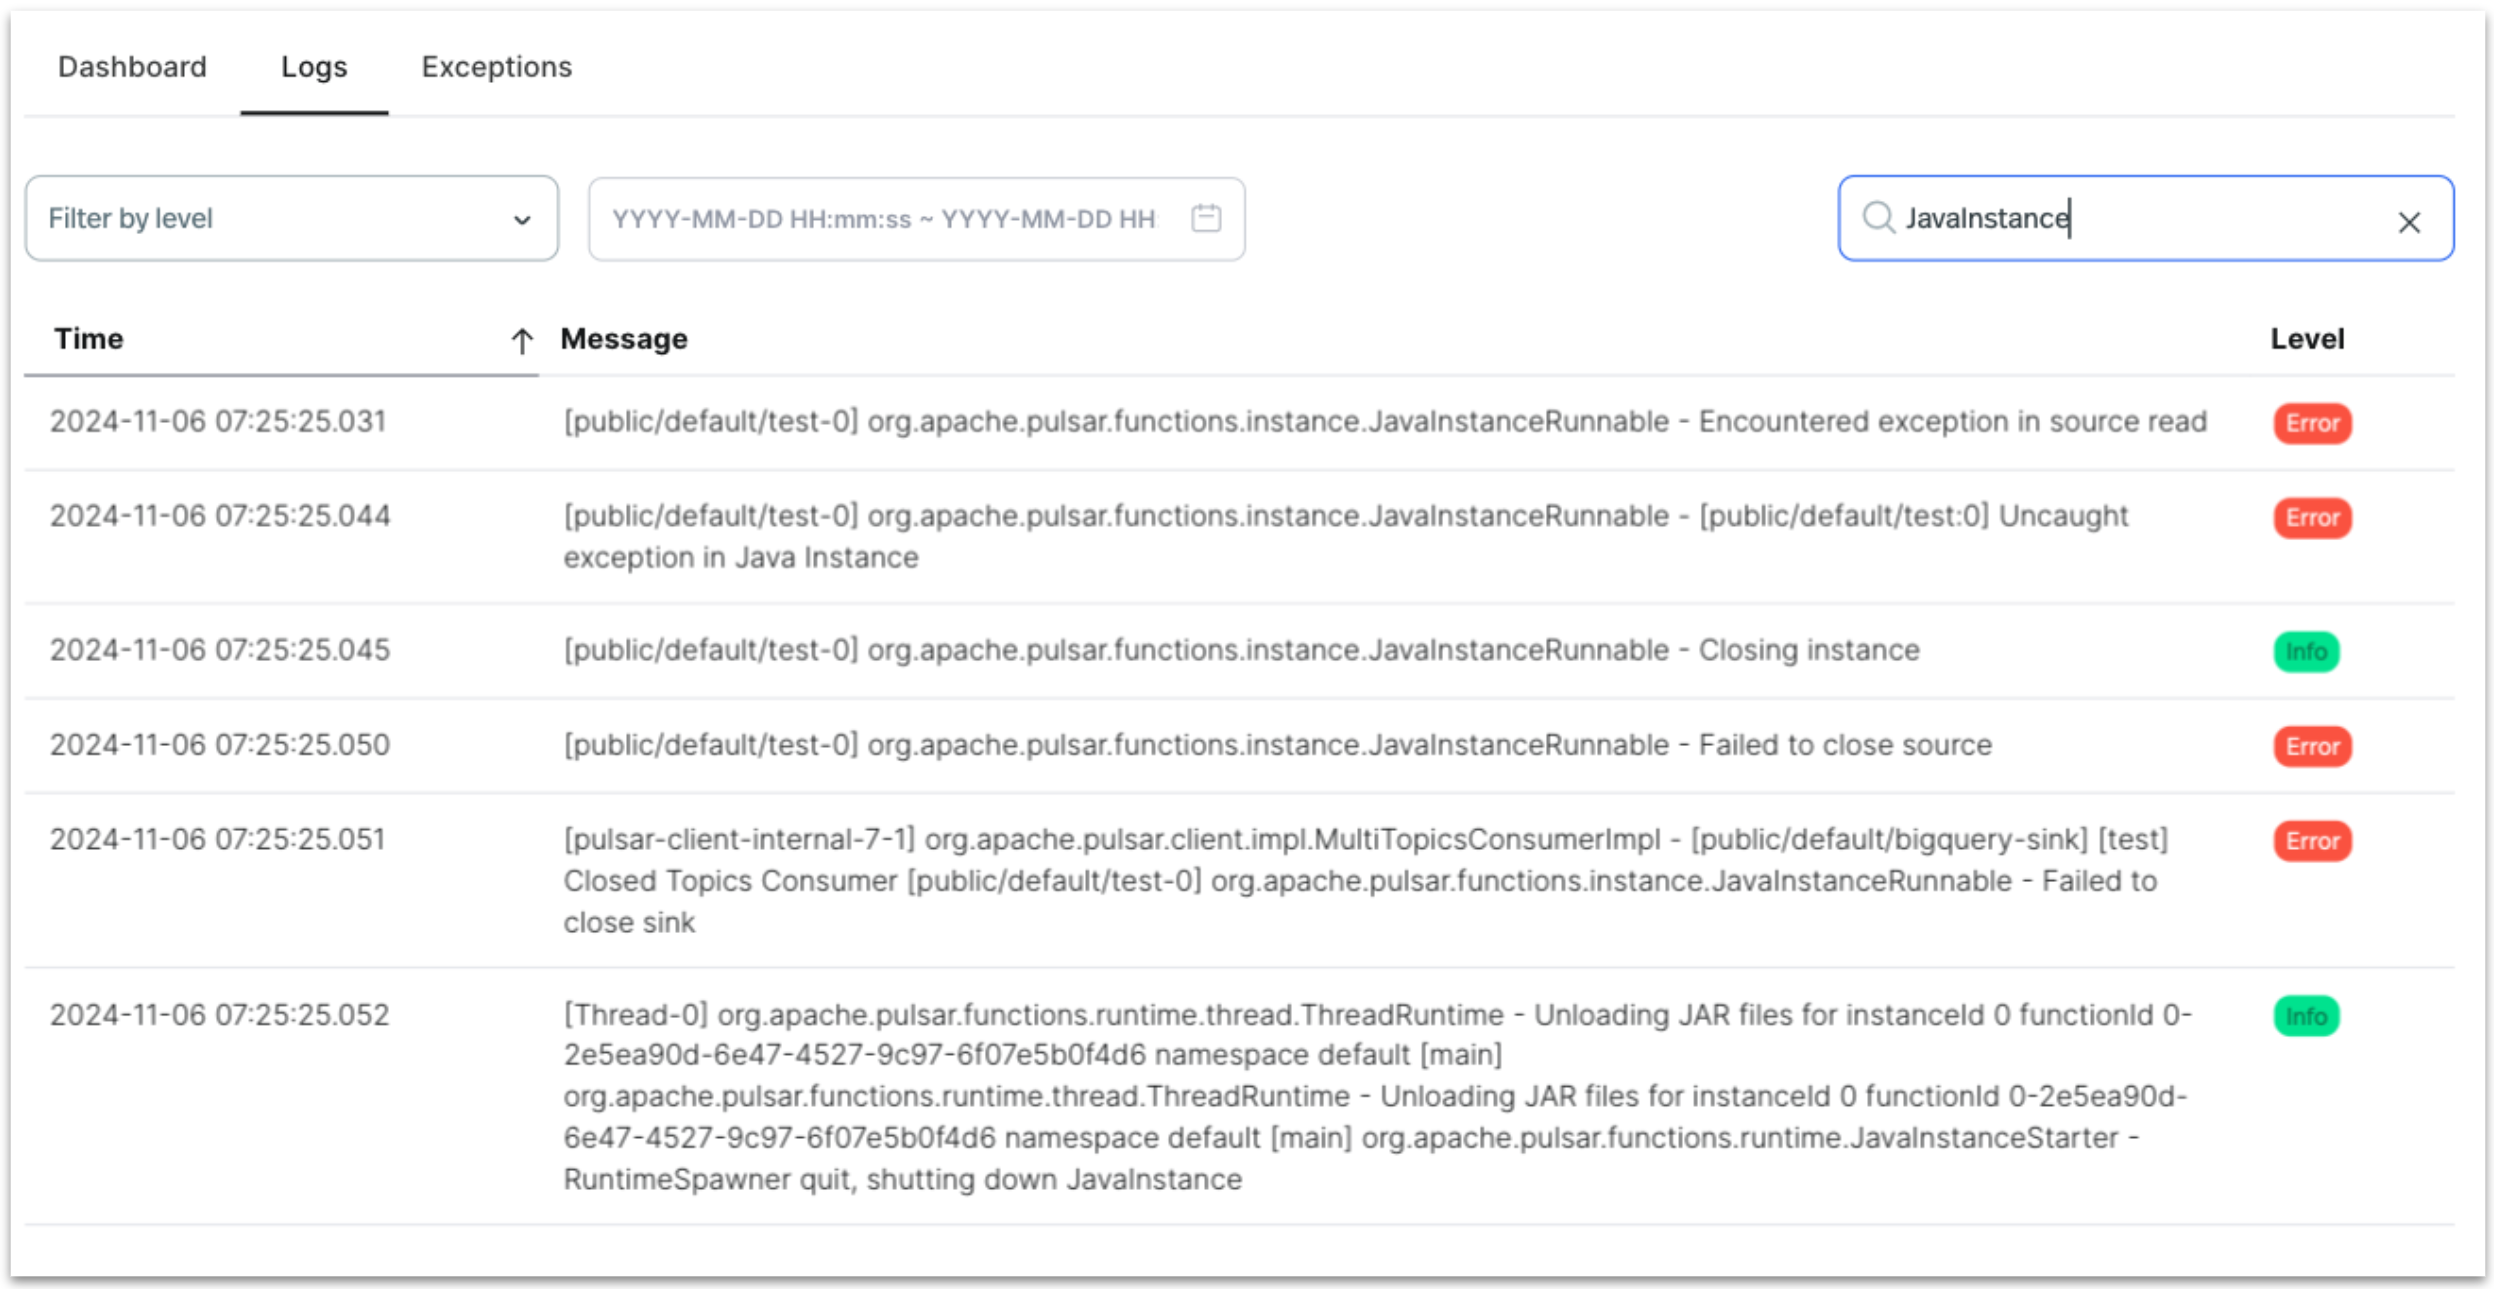This screenshot has width=2494, height=1289.
Task: Sort logs by clicking the Time header
Action: click(x=88, y=338)
